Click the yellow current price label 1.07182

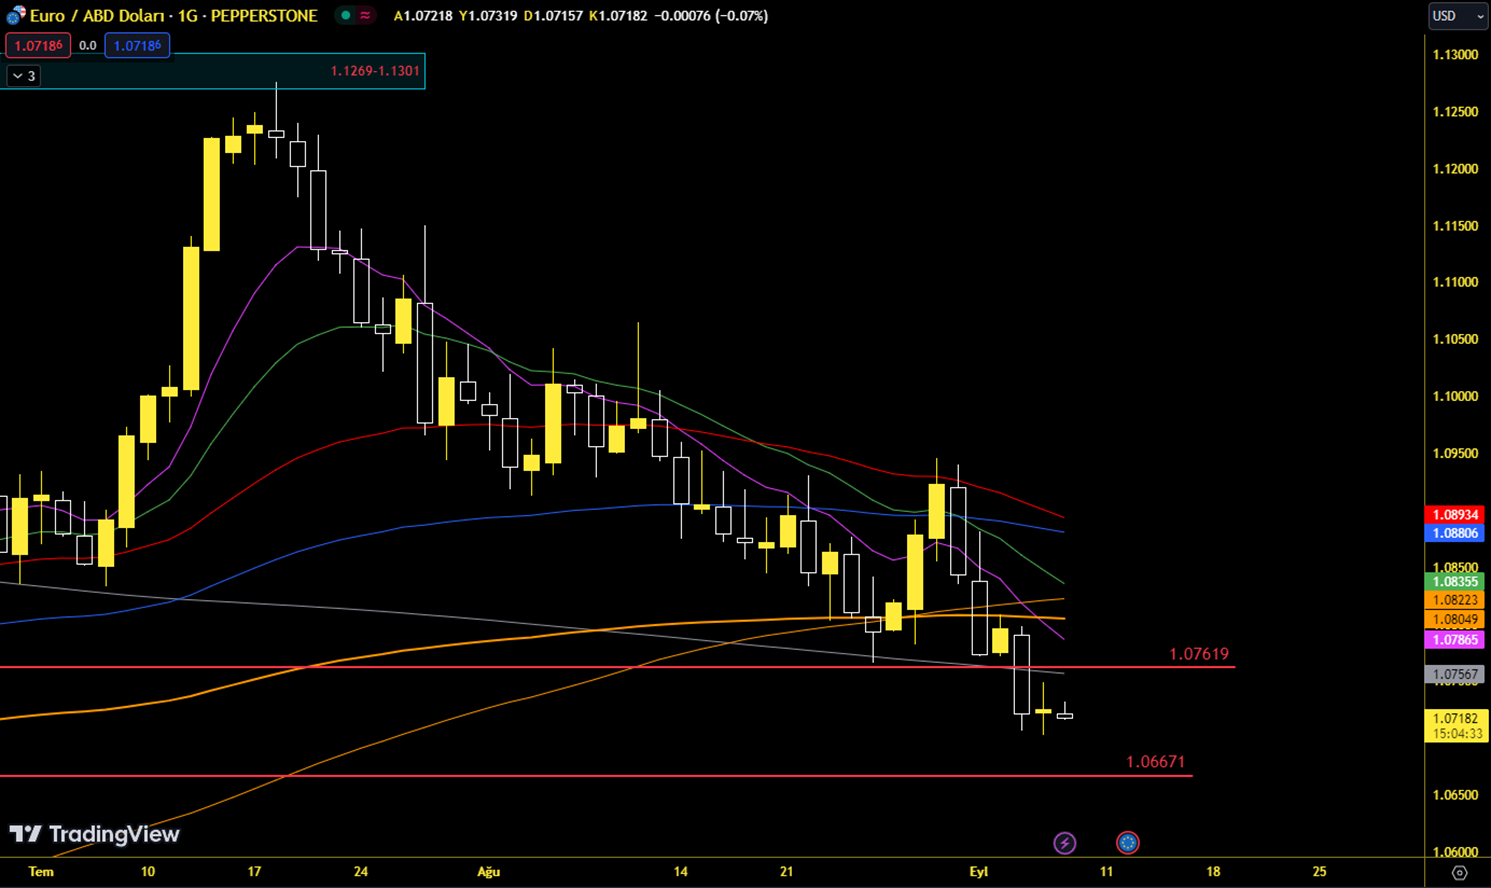(1455, 719)
